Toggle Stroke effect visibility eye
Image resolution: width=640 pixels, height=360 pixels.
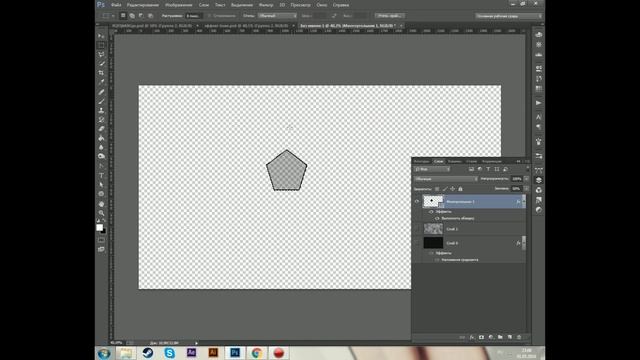click(437, 218)
